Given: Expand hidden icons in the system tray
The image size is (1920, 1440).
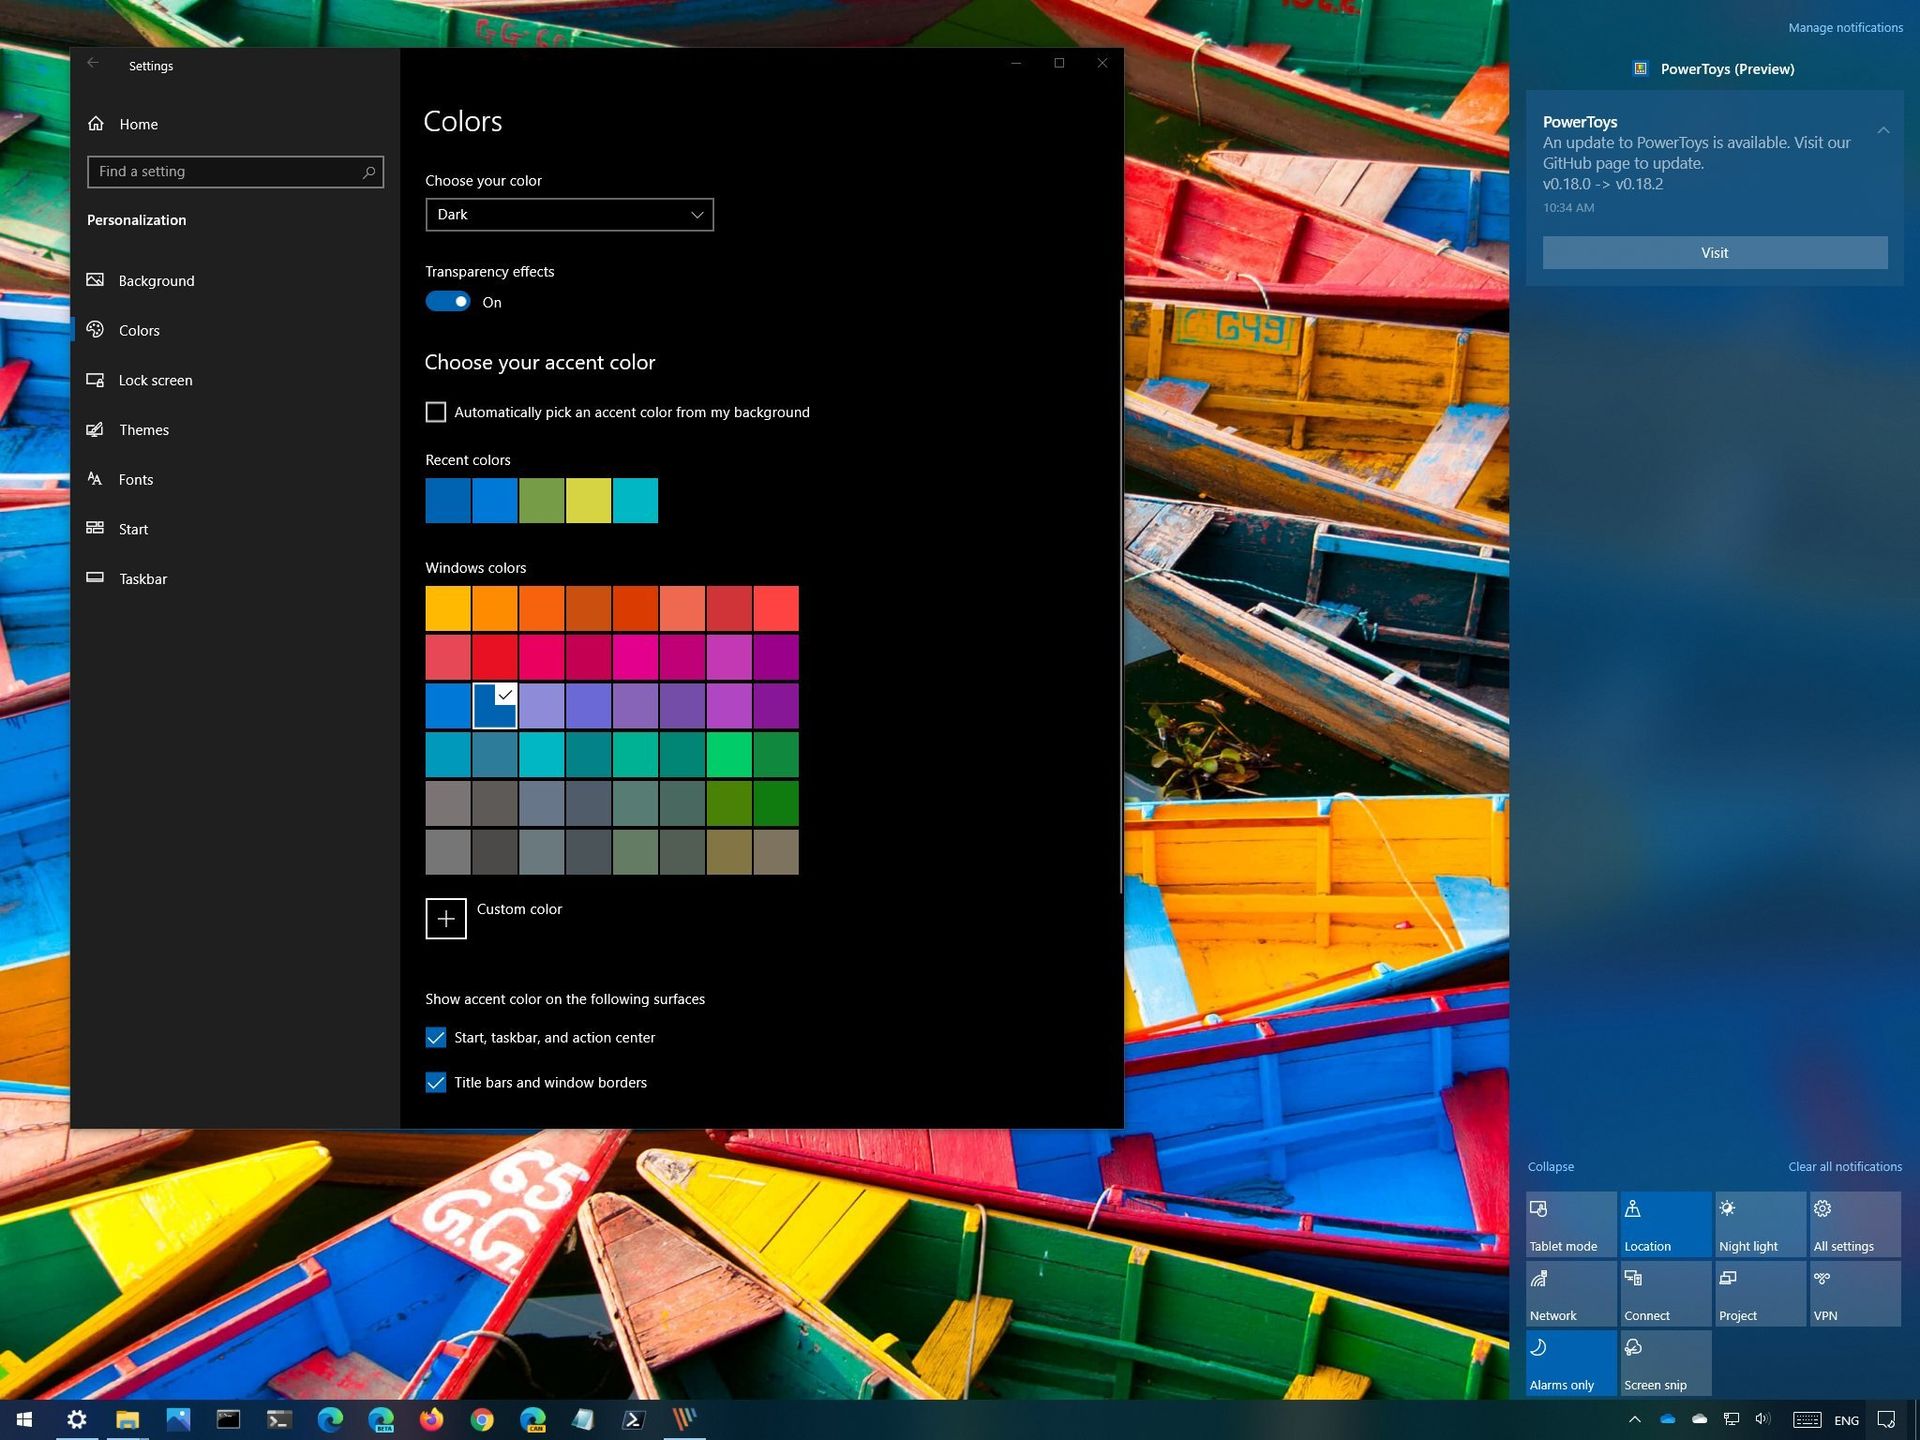Looking at the screenshot, I should click(x=1634, y=1419).
